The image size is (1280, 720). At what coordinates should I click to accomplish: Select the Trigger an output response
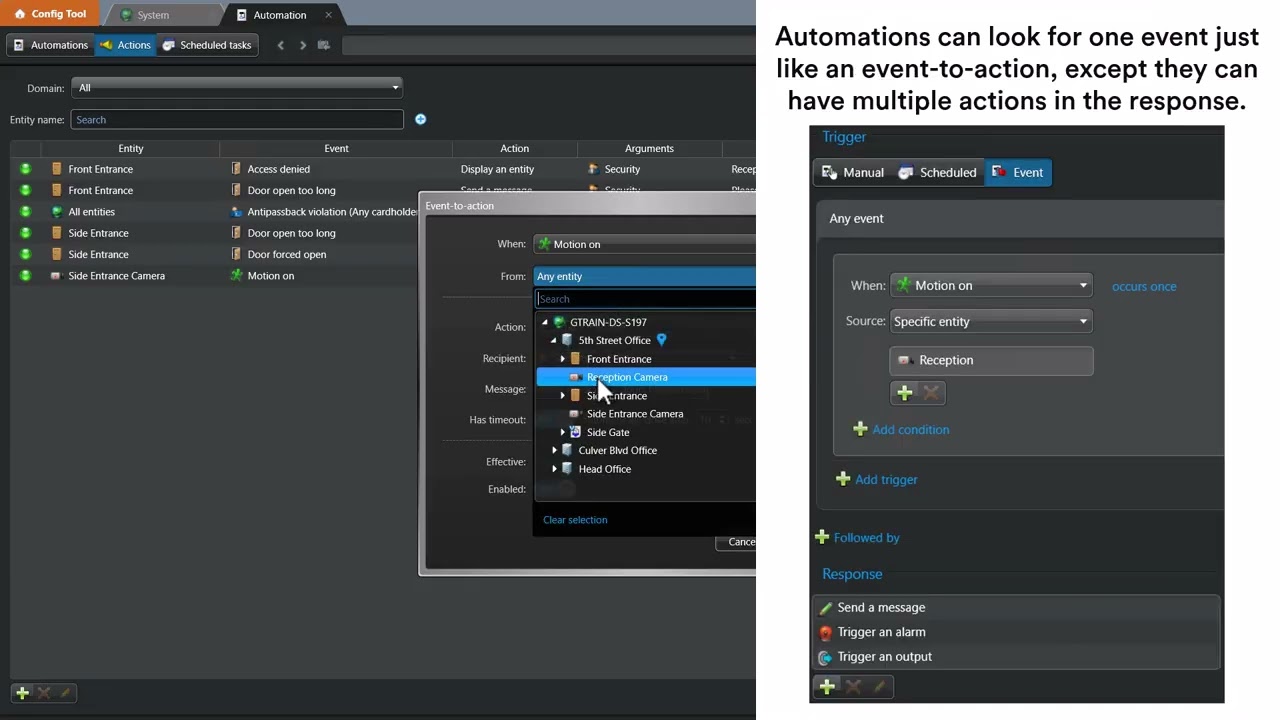(x=1017, y=657)
